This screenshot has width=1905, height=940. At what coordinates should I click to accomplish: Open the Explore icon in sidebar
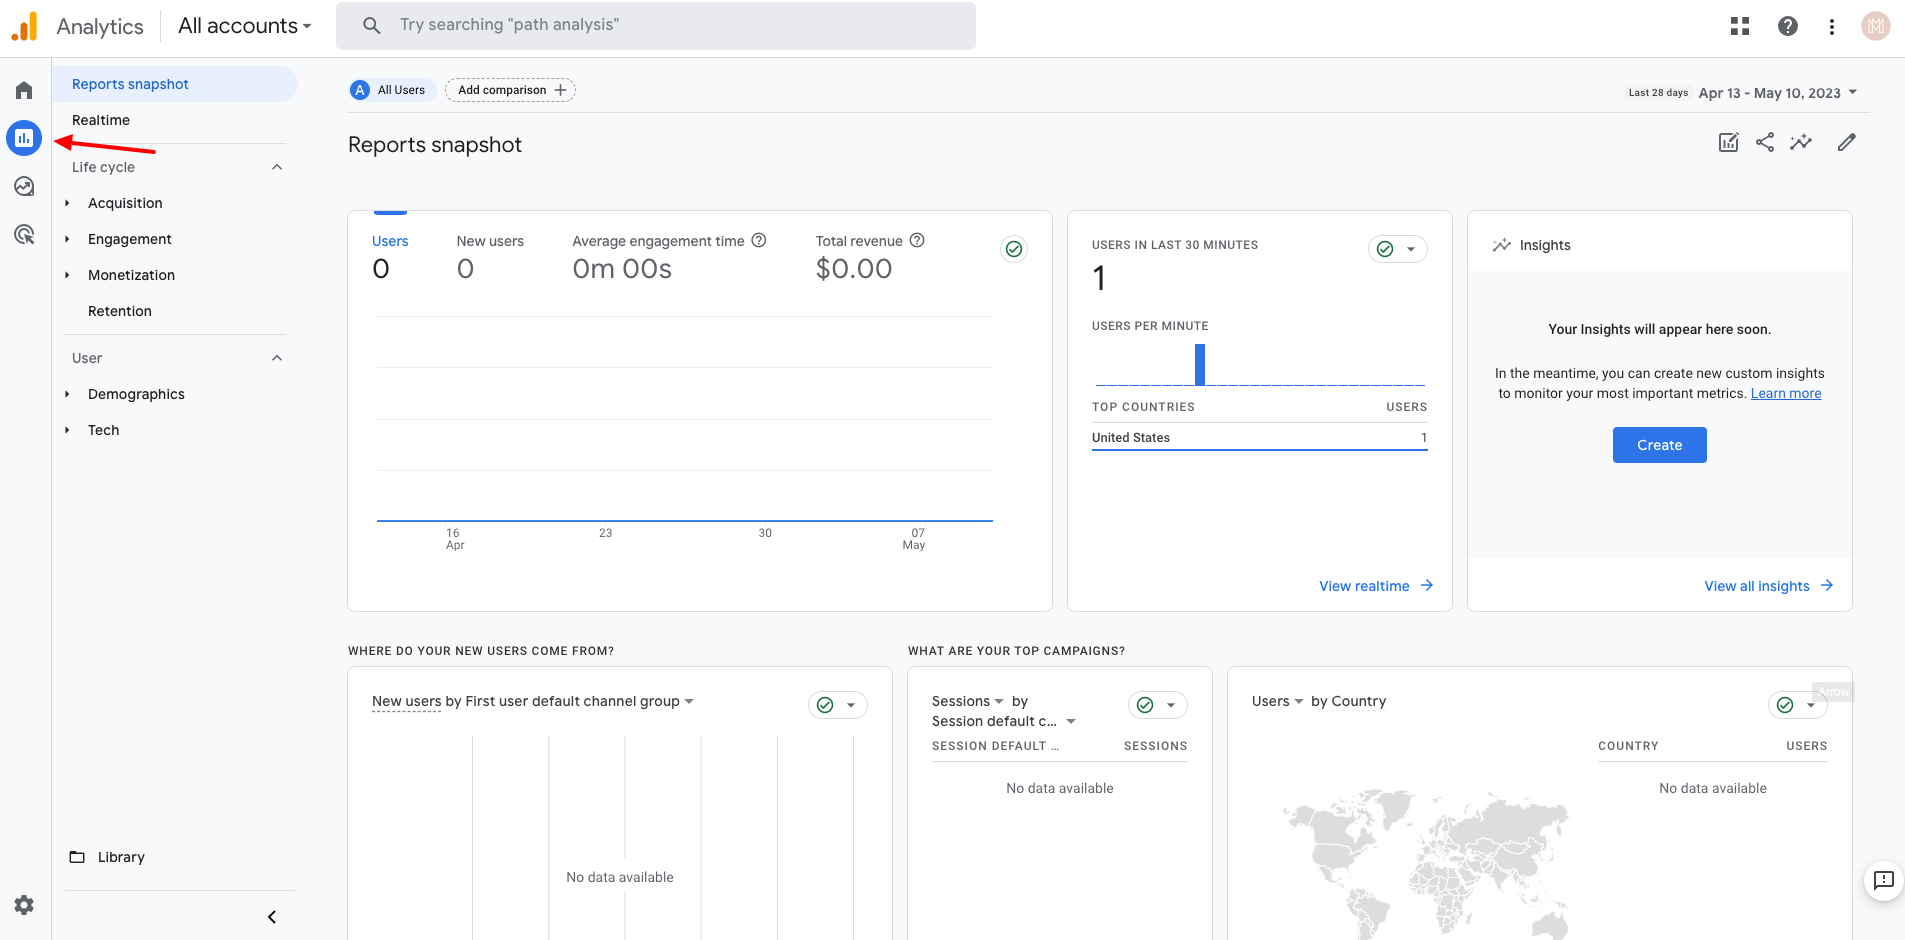[x=24, y=186]
